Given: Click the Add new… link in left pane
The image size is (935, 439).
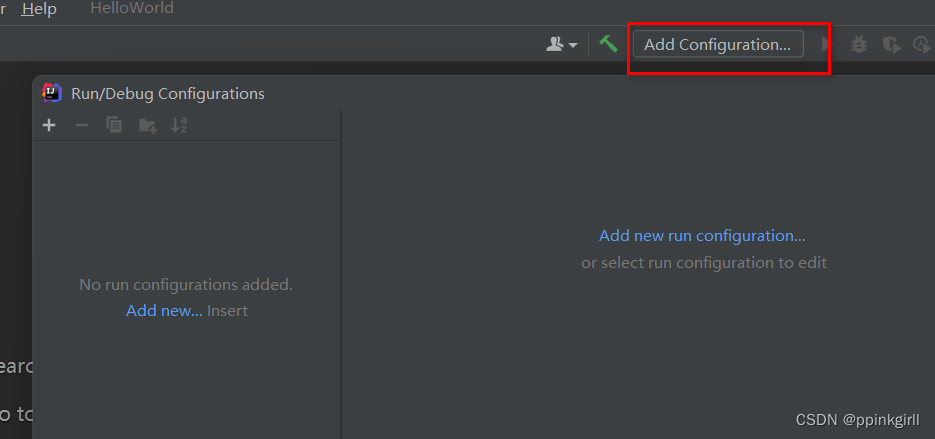Looking at the screenshot, I should (x=164, y=311).
